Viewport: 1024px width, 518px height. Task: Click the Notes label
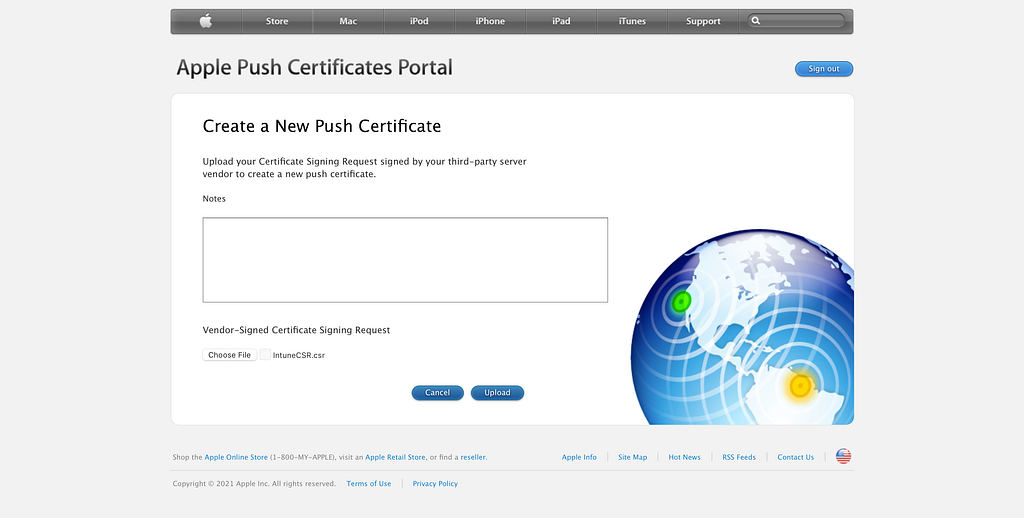click(214, 199)
